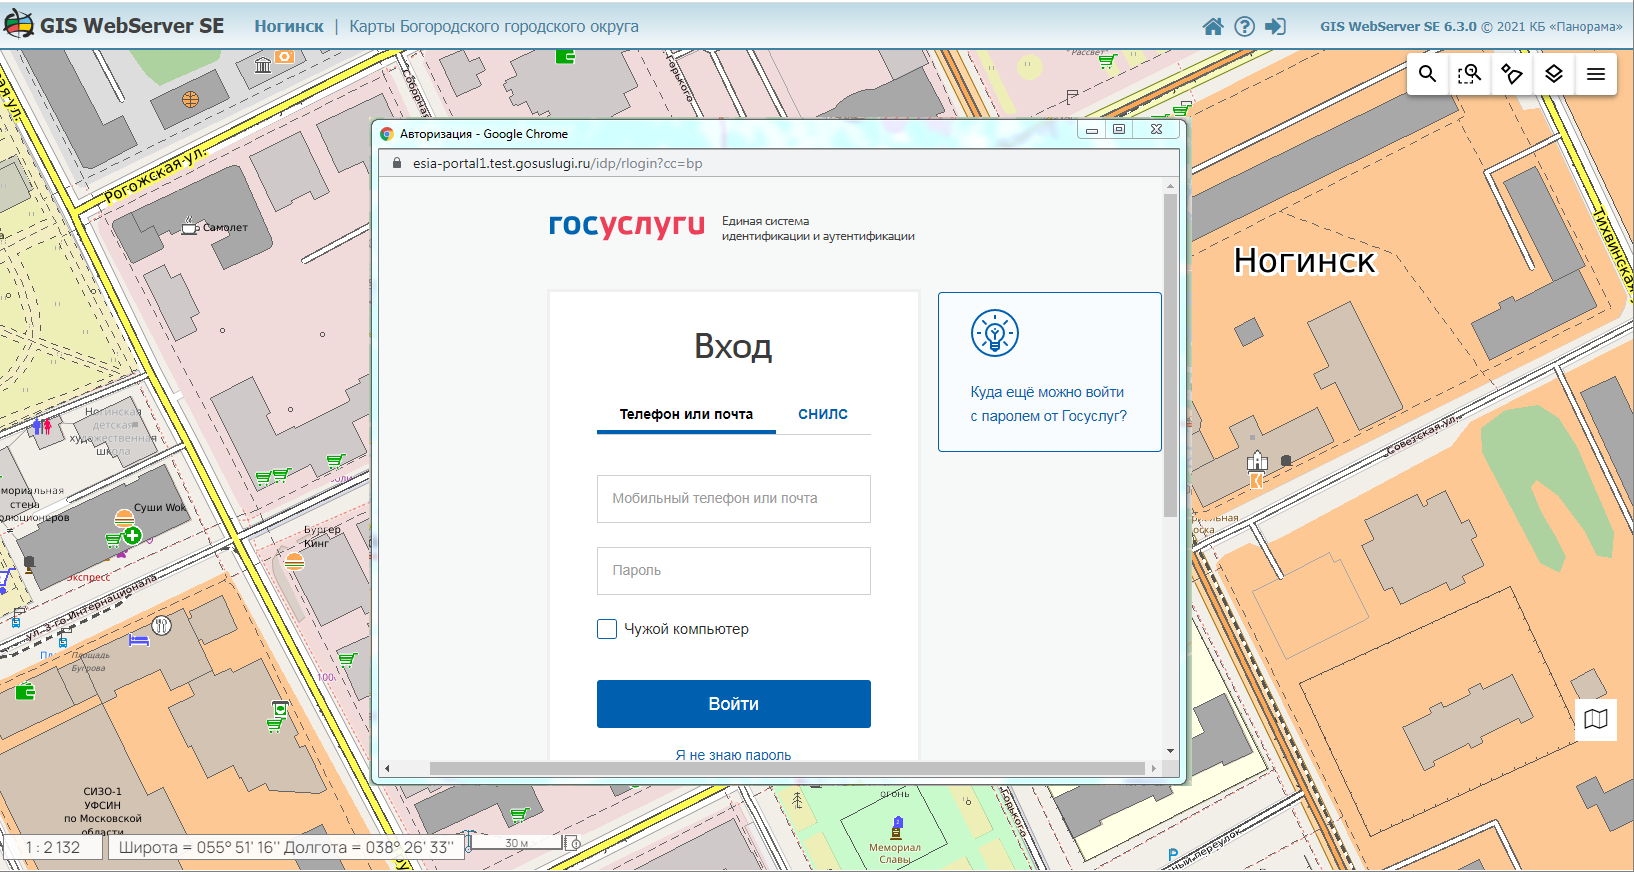Click the Chrome icon in popup title
1634x872 pixels.
[x=387, y=134]
